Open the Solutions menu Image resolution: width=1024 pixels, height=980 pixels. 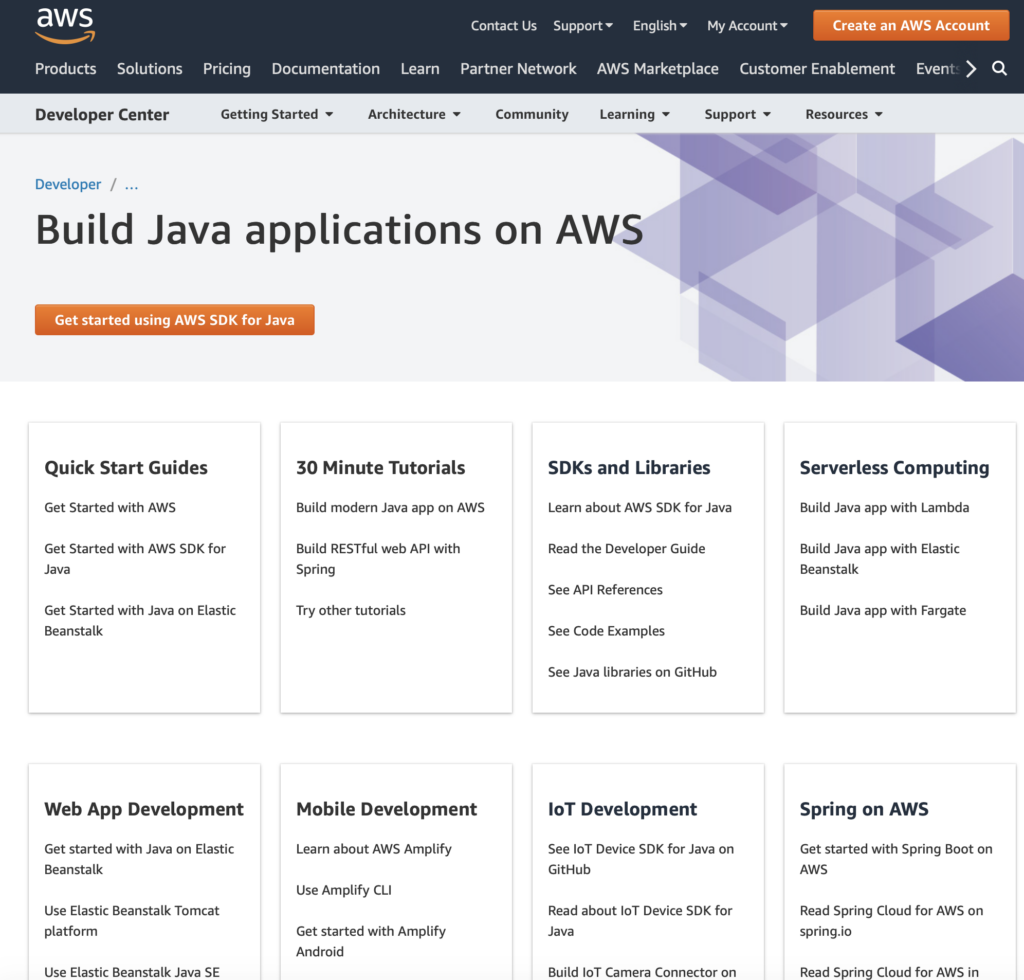(150, 69)
